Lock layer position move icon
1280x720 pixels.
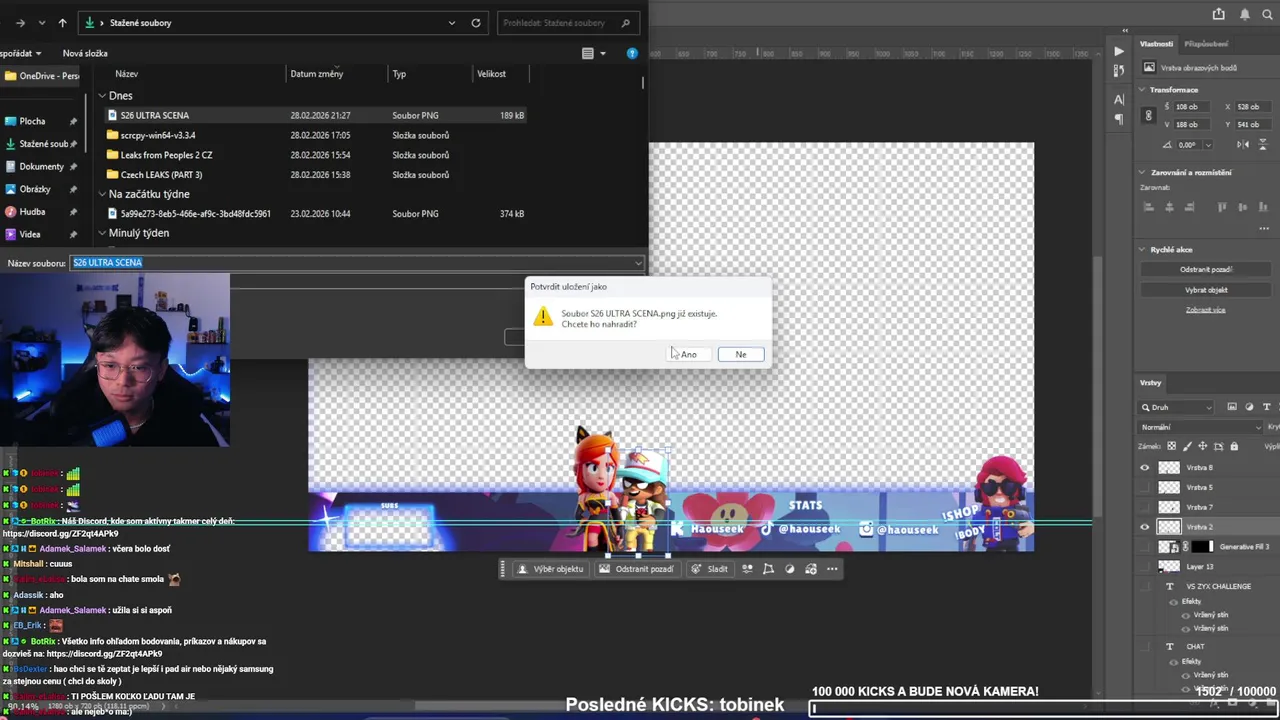click(x=1203, y=446)
